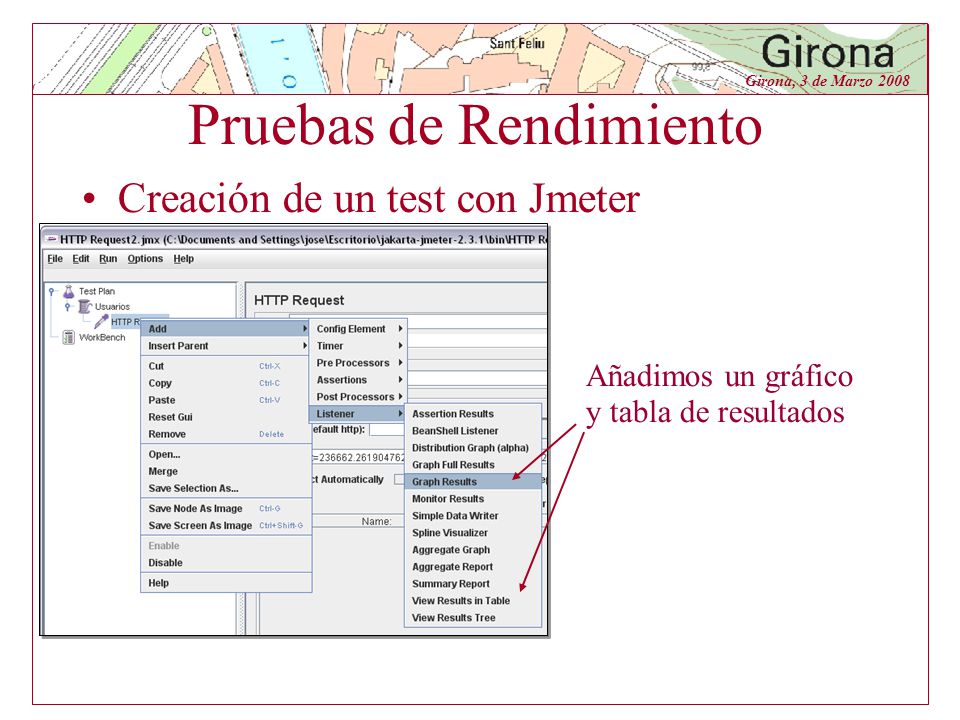Add Simple Data Writer listener
Image resolution: width=960 pixels, height=720 pixels.
pyautogui.click(x=473, y=516)
